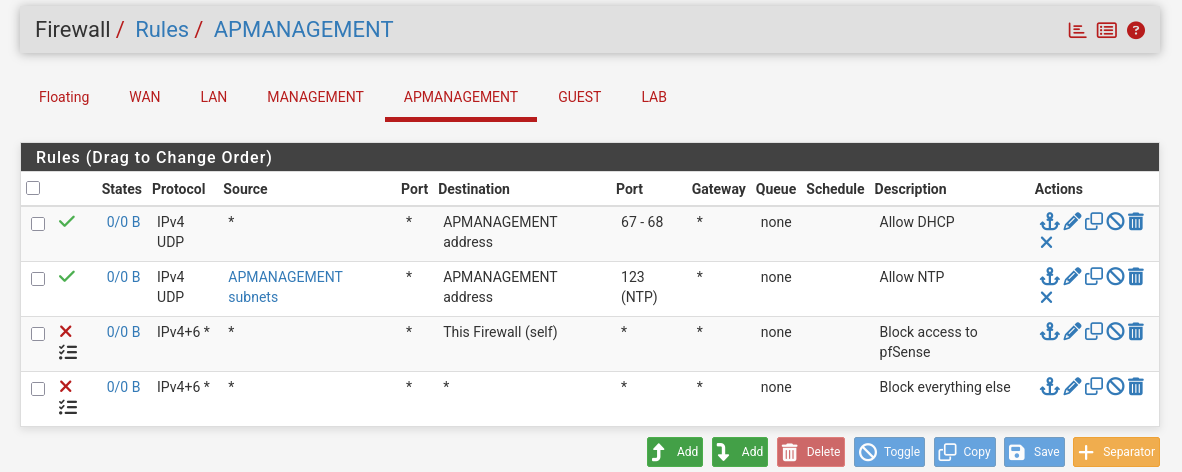Switch to the MANAGEMENT tab
The image size is (1182, 472).
tap(315, 97)
